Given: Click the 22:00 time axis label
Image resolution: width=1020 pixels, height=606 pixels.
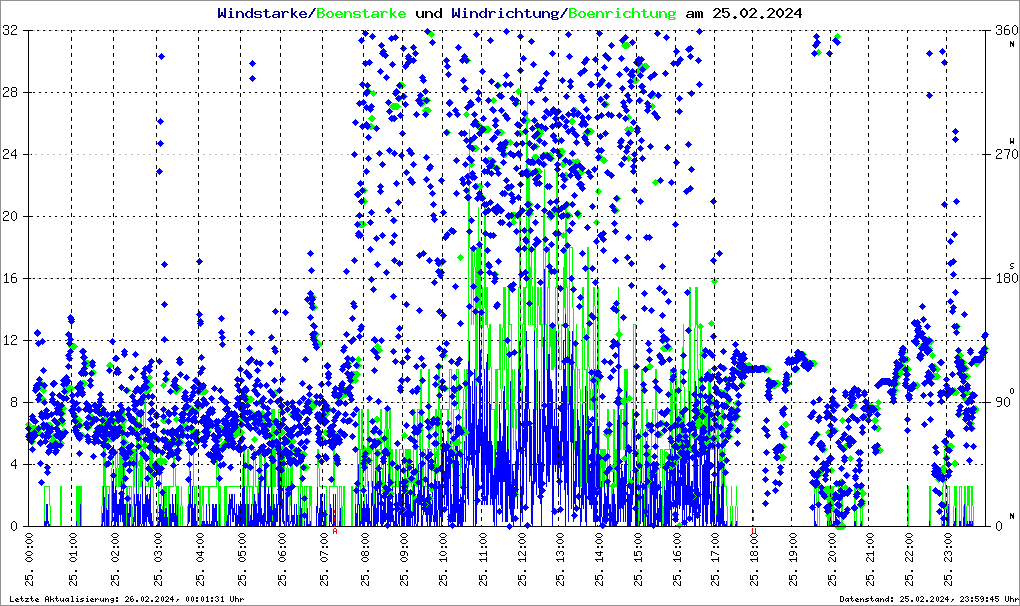Looking at the screenshot, I should [x=909, y=559].
